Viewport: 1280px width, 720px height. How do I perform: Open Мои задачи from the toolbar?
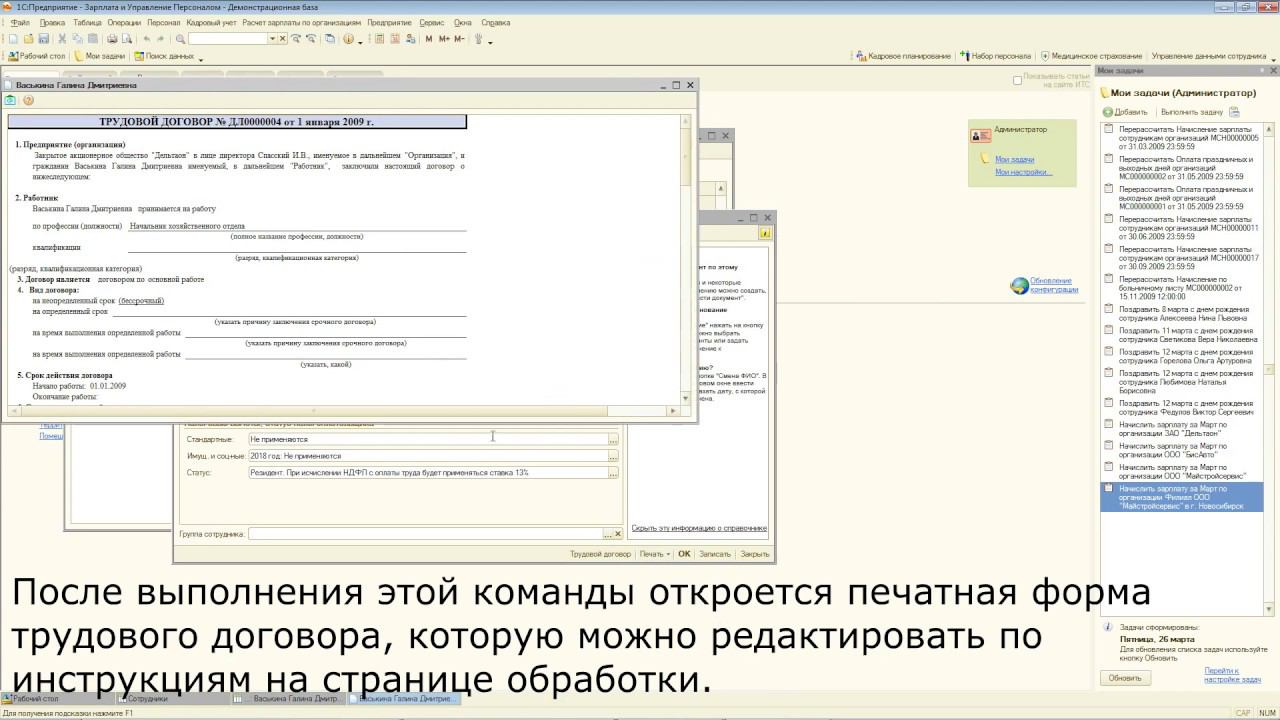[100, 56]
